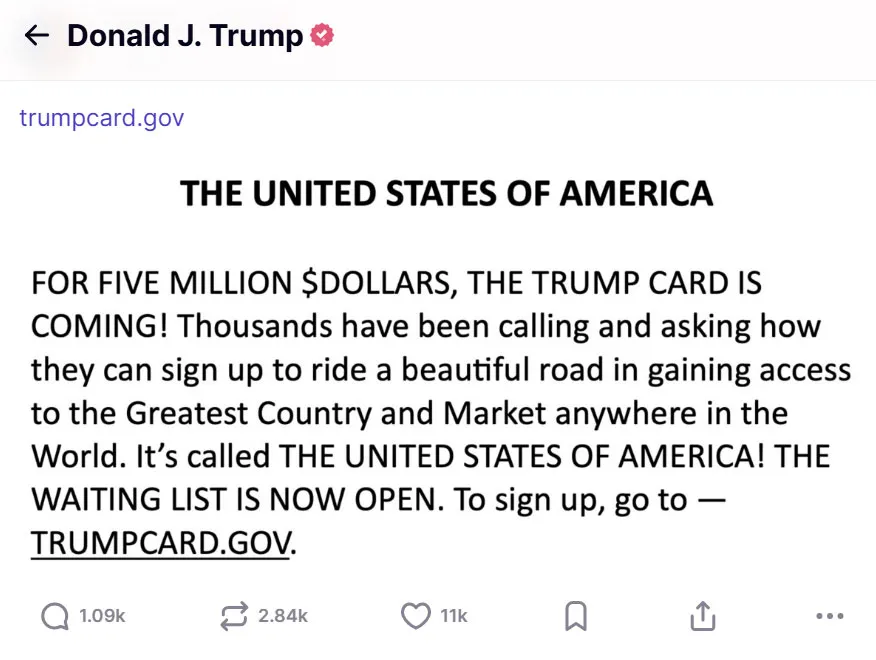Go back using the left arrow
Screen dimensions: 876x660
point(37,36)
